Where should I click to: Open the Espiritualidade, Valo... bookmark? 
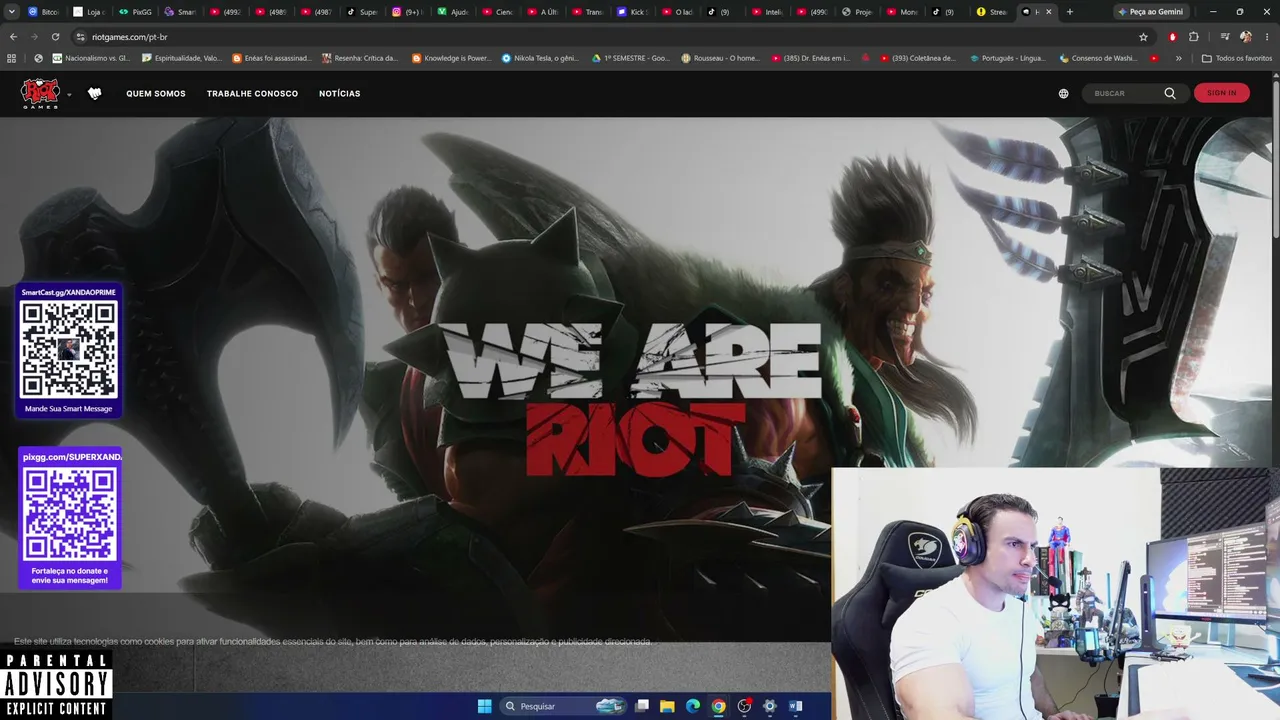click(182, 58)
